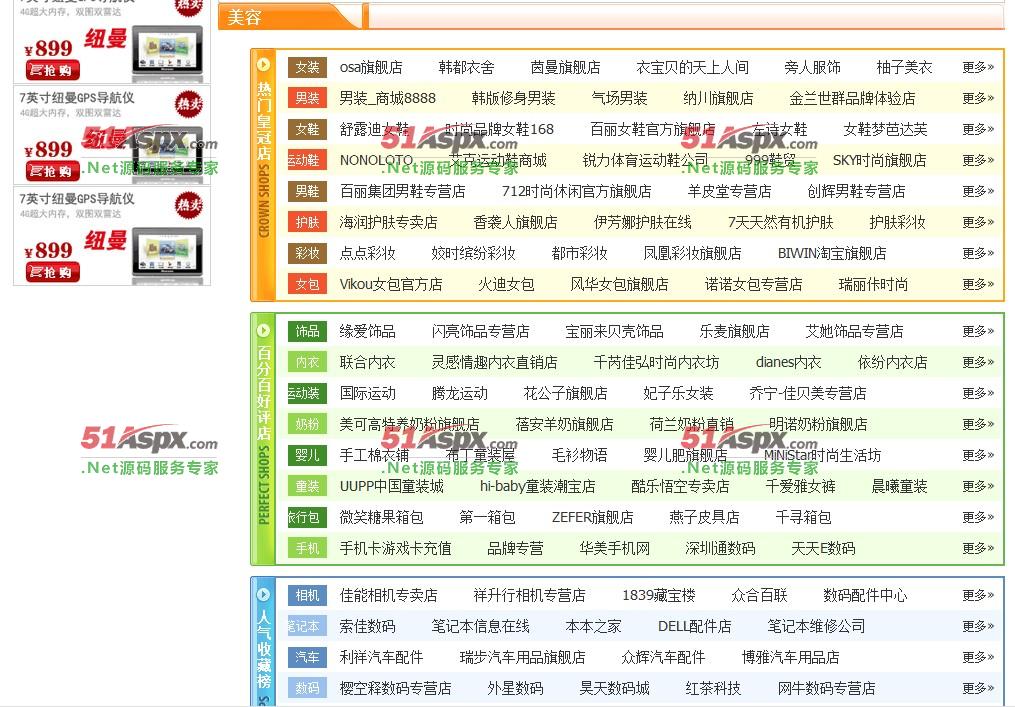The image size is (1015, 707).
Task: Open ZEFER旗舰店 link
Action: (592, 517)
